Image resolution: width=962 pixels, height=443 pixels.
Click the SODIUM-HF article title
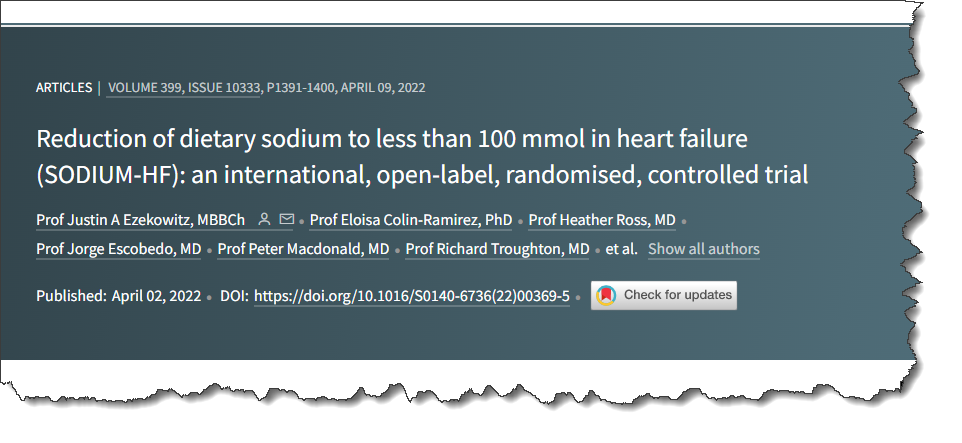(x=422, y=157)
